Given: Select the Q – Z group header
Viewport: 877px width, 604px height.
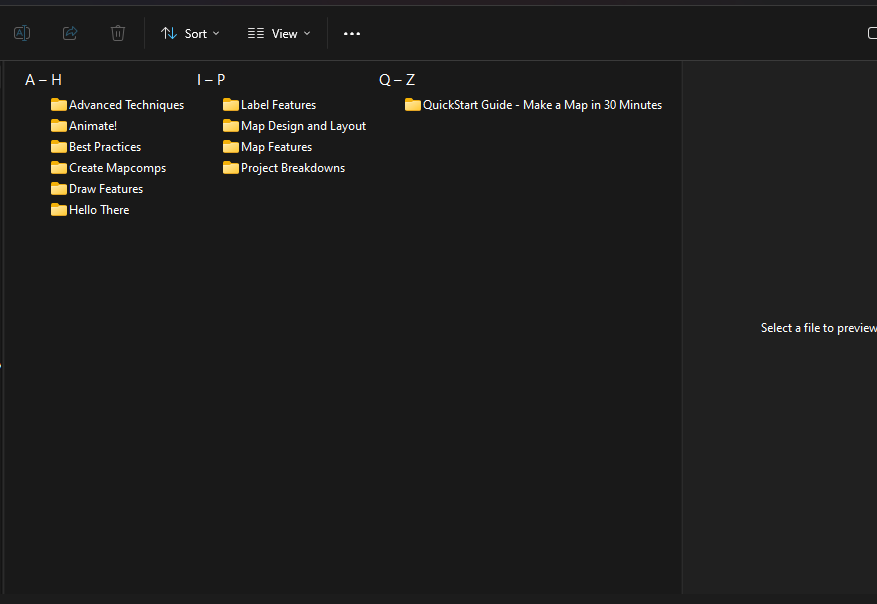Looking at the screenshot, I should click(396, 80).
